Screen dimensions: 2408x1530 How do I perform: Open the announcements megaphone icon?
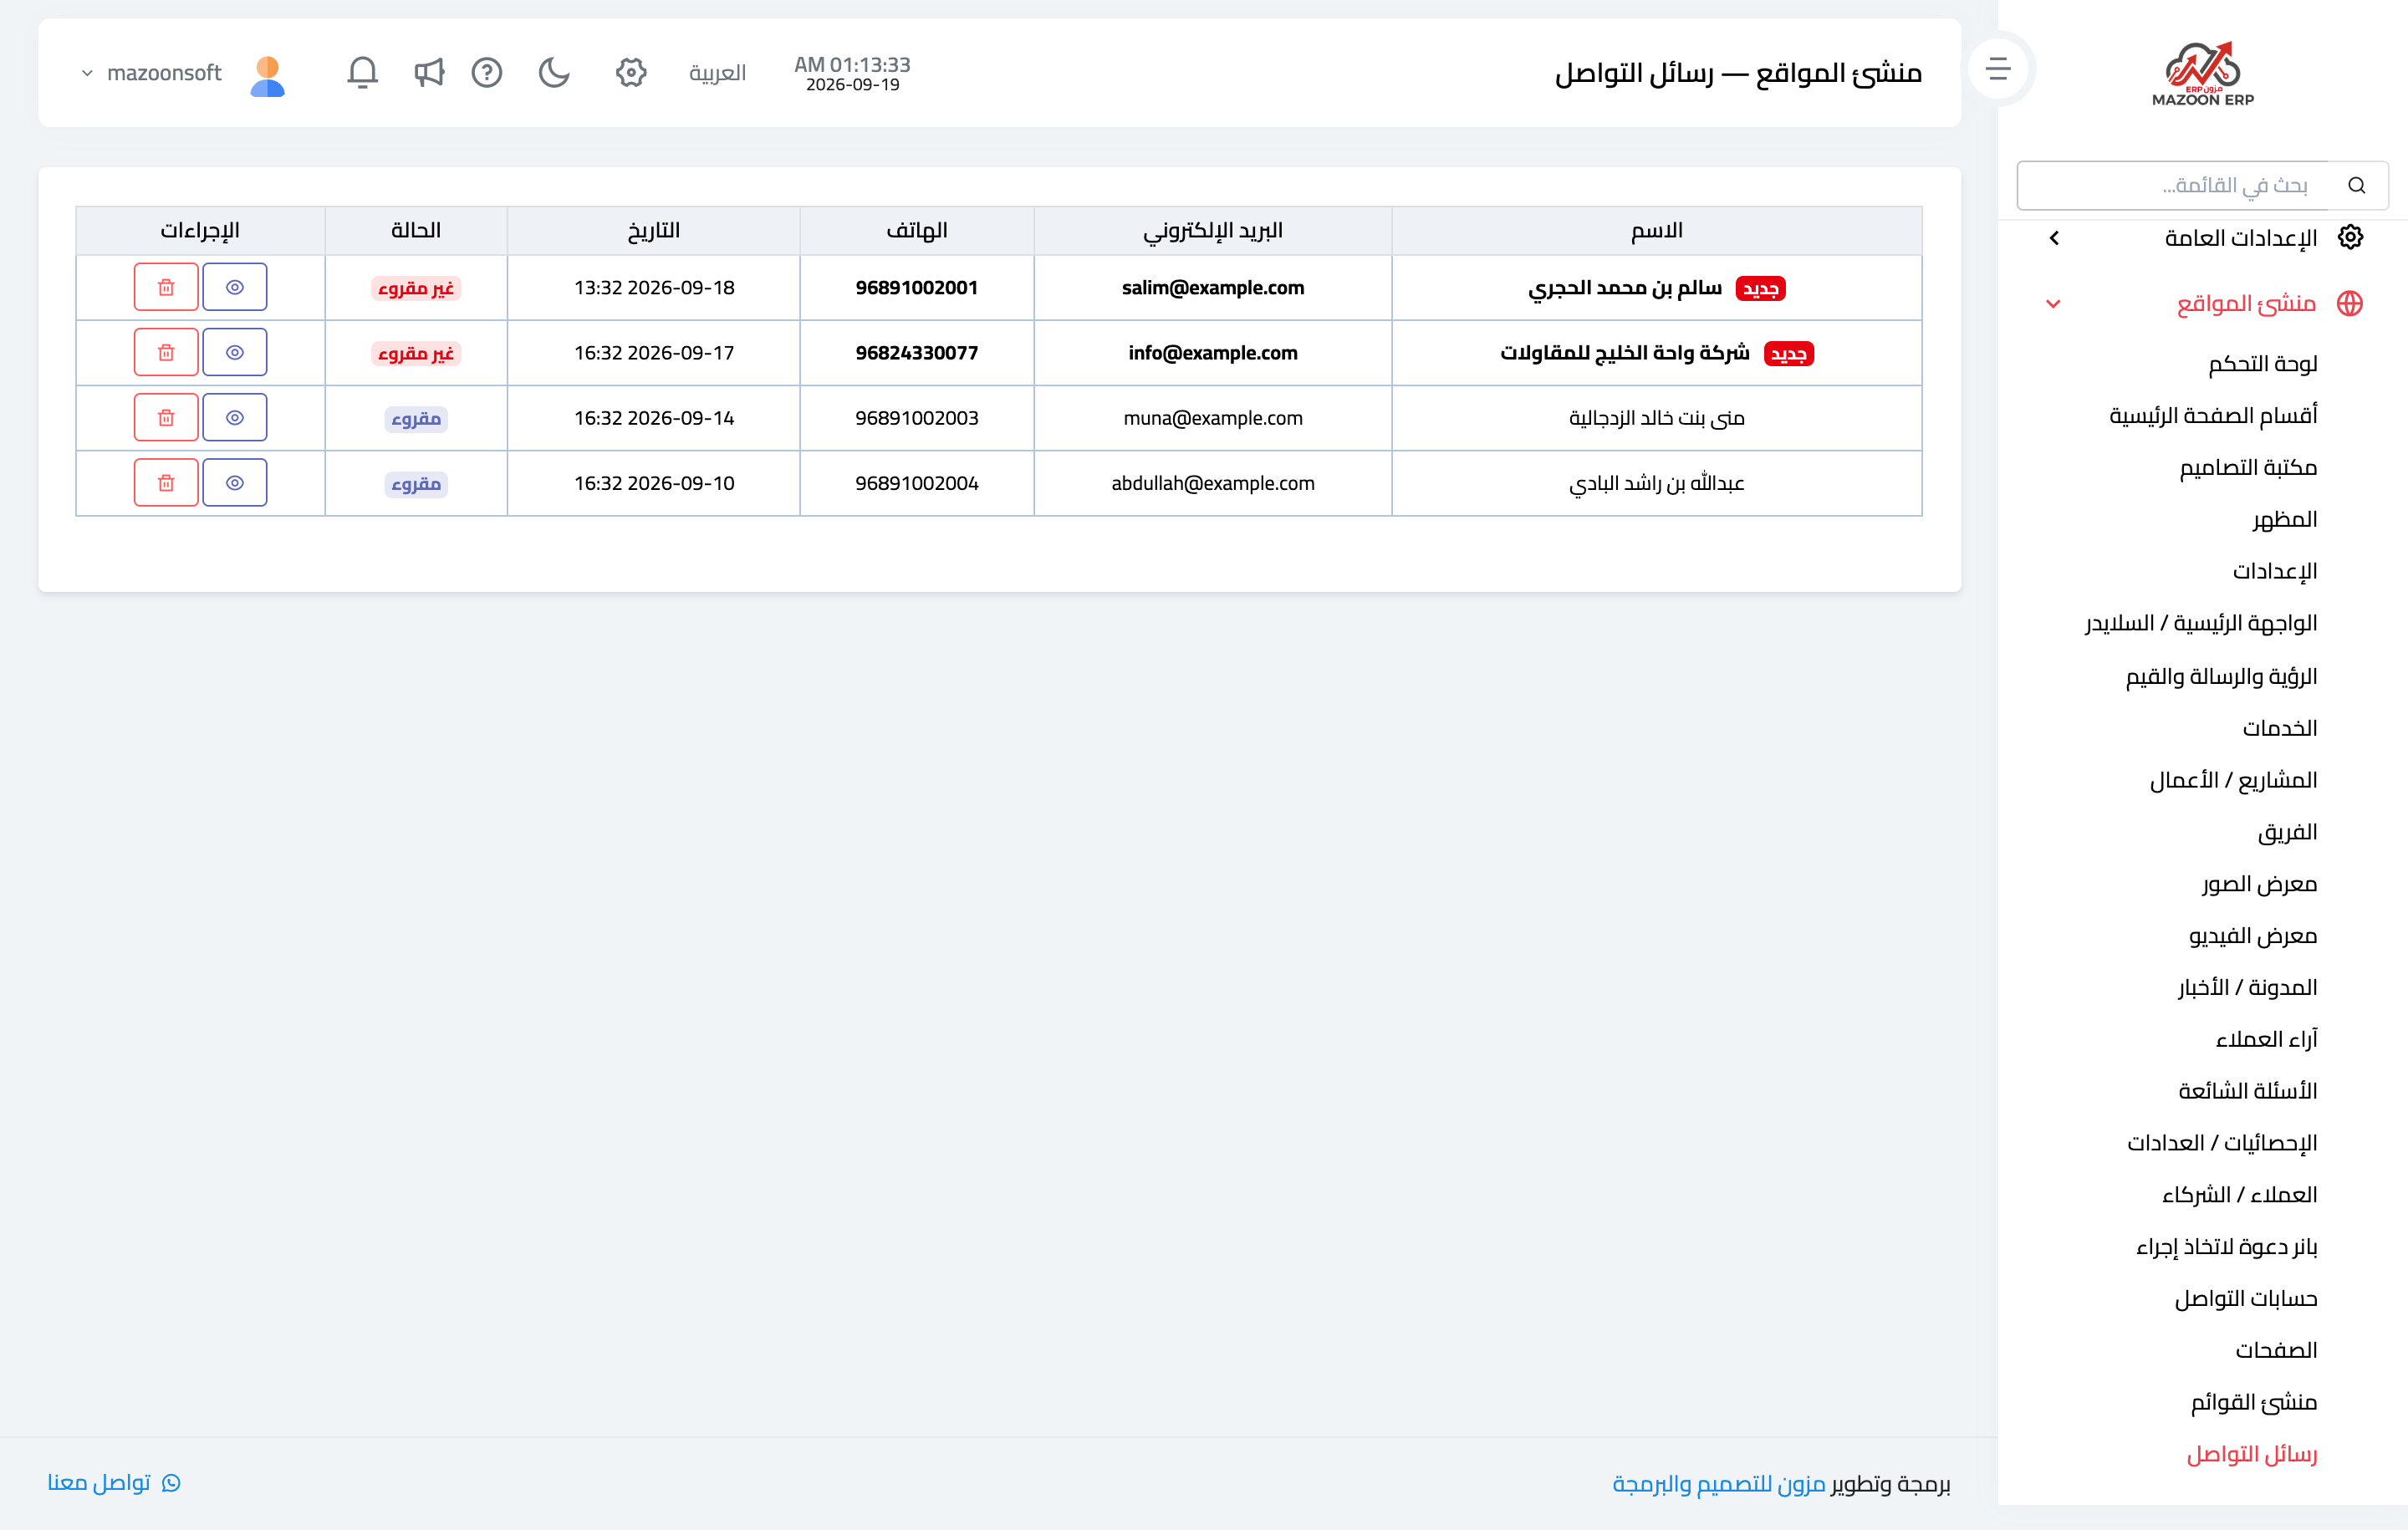(429, 72)
